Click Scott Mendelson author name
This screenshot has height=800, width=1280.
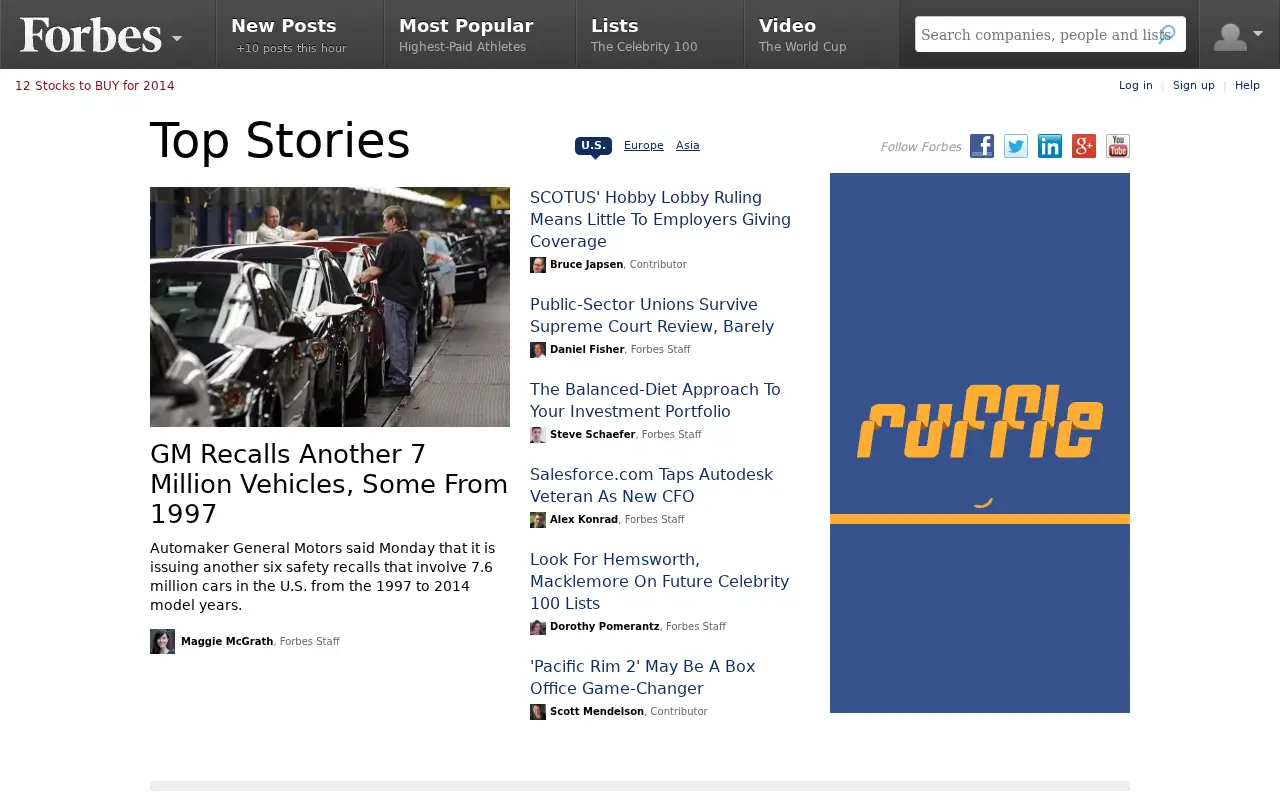tap(597, 712)
